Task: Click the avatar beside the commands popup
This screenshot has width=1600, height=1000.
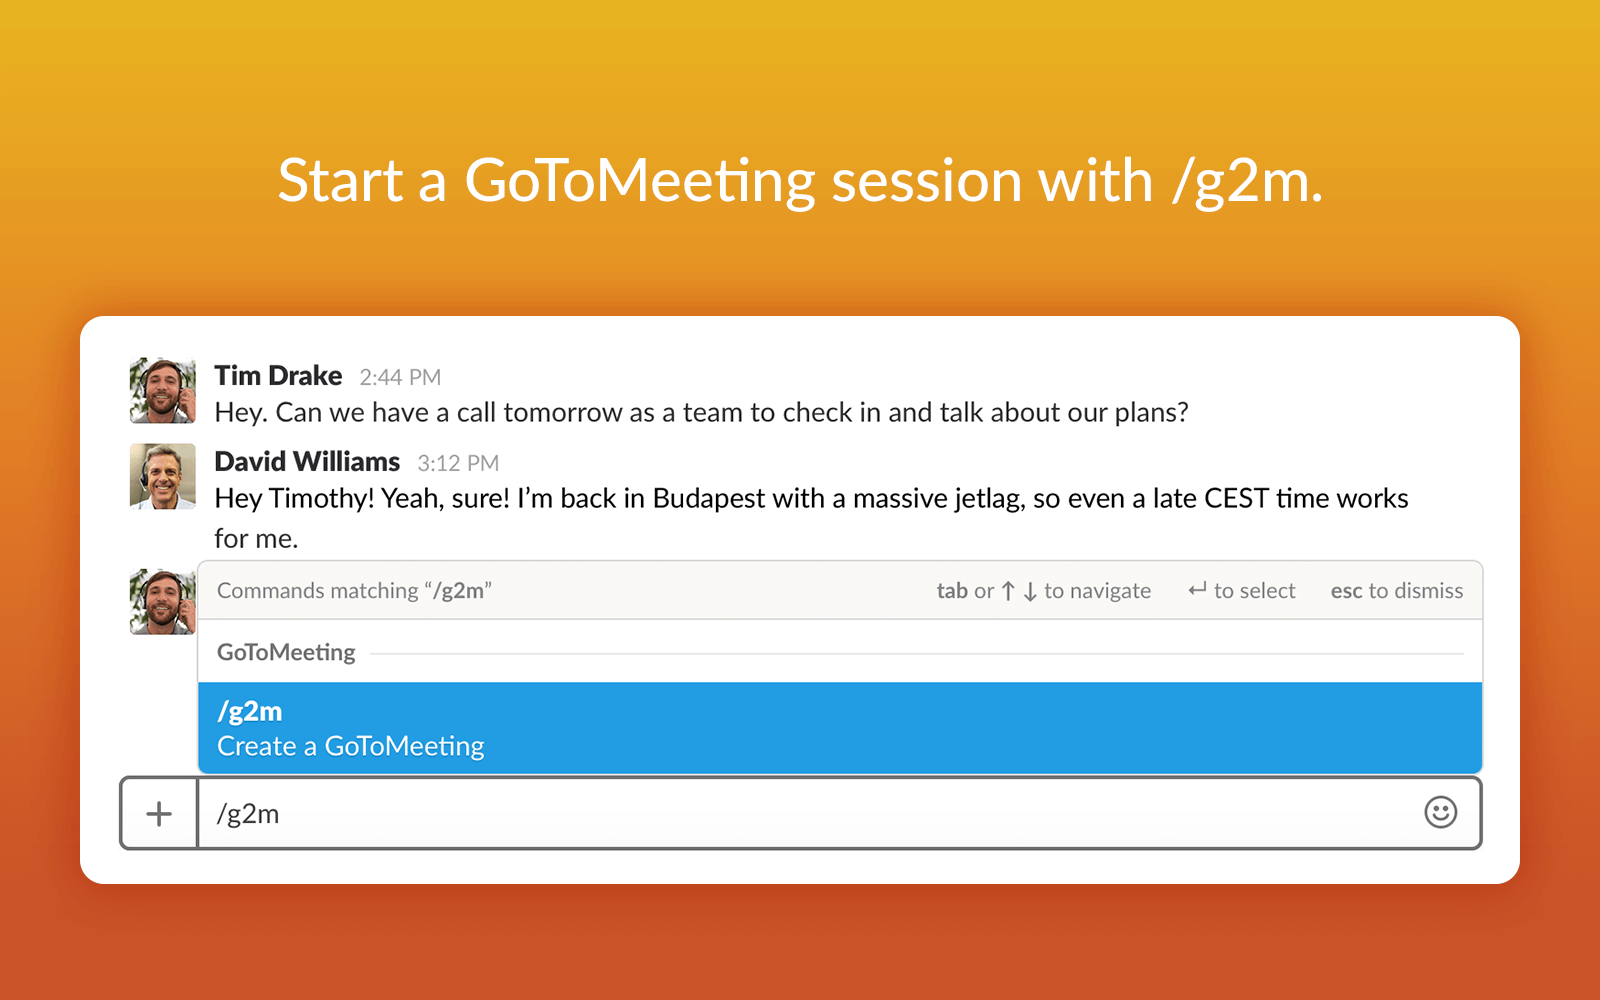Action: point(163,602)
